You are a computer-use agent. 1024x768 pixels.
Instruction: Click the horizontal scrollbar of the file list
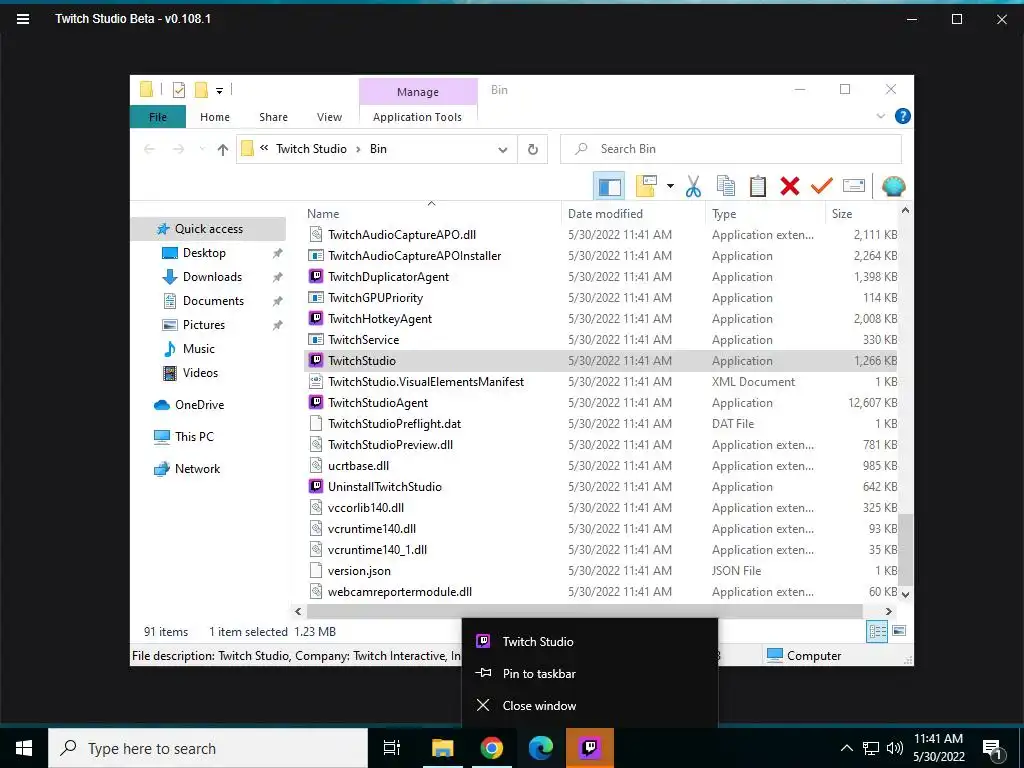584,612
